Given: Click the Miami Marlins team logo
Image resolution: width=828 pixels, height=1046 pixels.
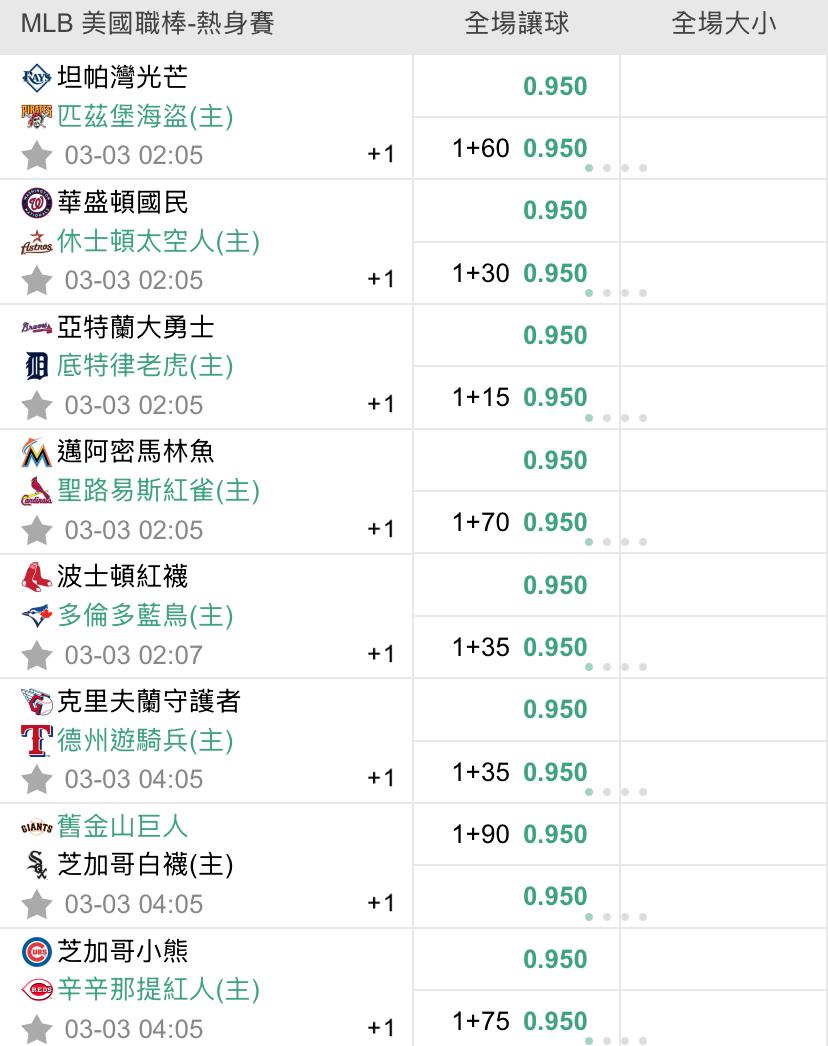Looking at the screenshot, I should click(x=36, y=453).
